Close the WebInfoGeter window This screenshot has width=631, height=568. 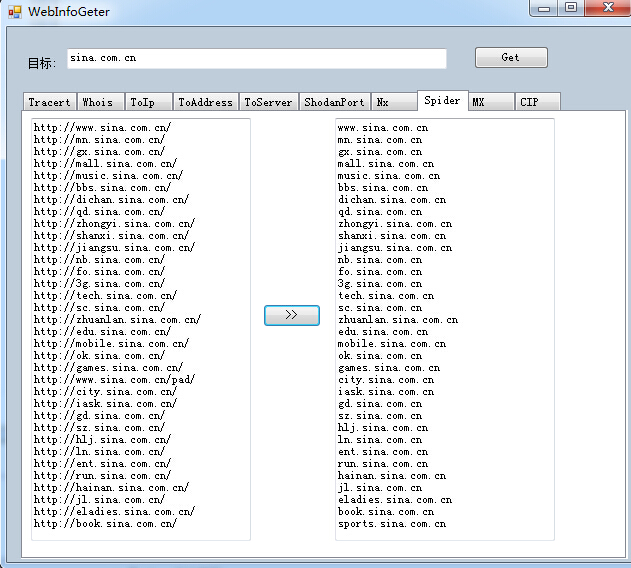tap(608, 8)
